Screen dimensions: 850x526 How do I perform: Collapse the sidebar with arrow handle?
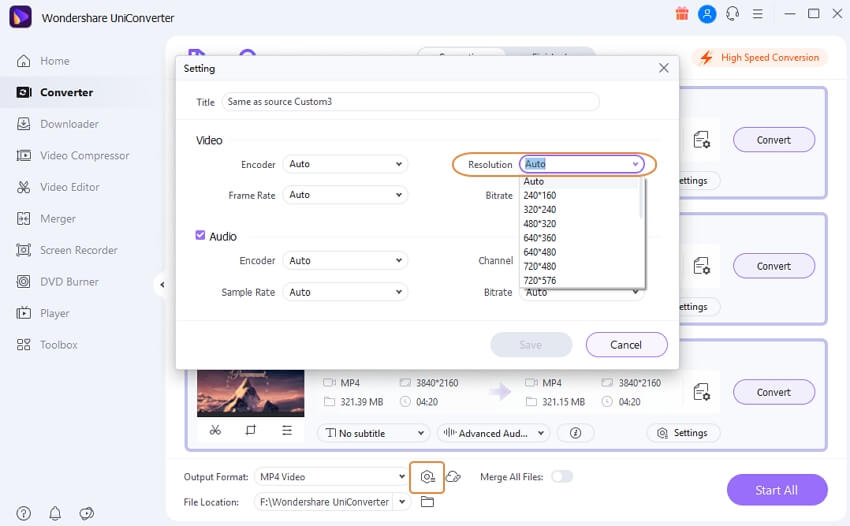162,284
